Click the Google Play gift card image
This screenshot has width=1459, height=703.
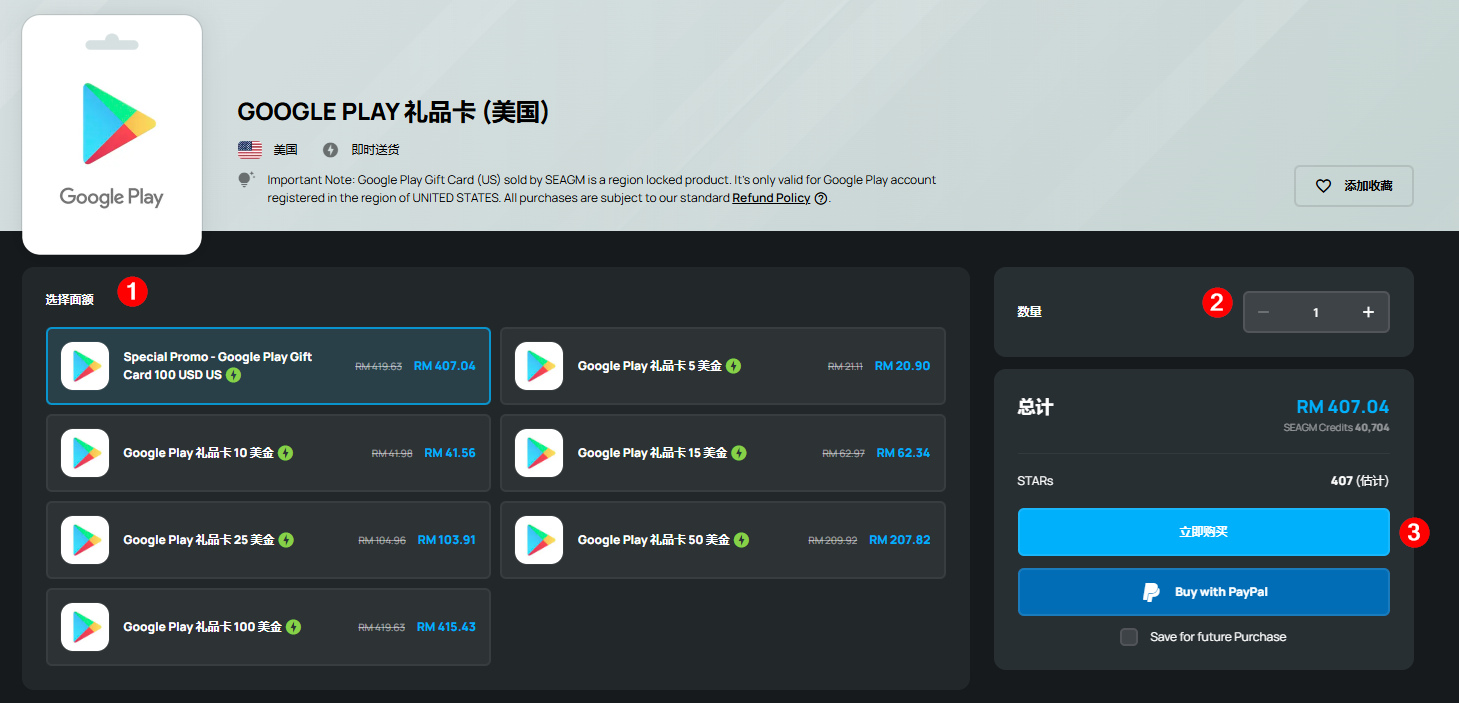coord(112,135)
